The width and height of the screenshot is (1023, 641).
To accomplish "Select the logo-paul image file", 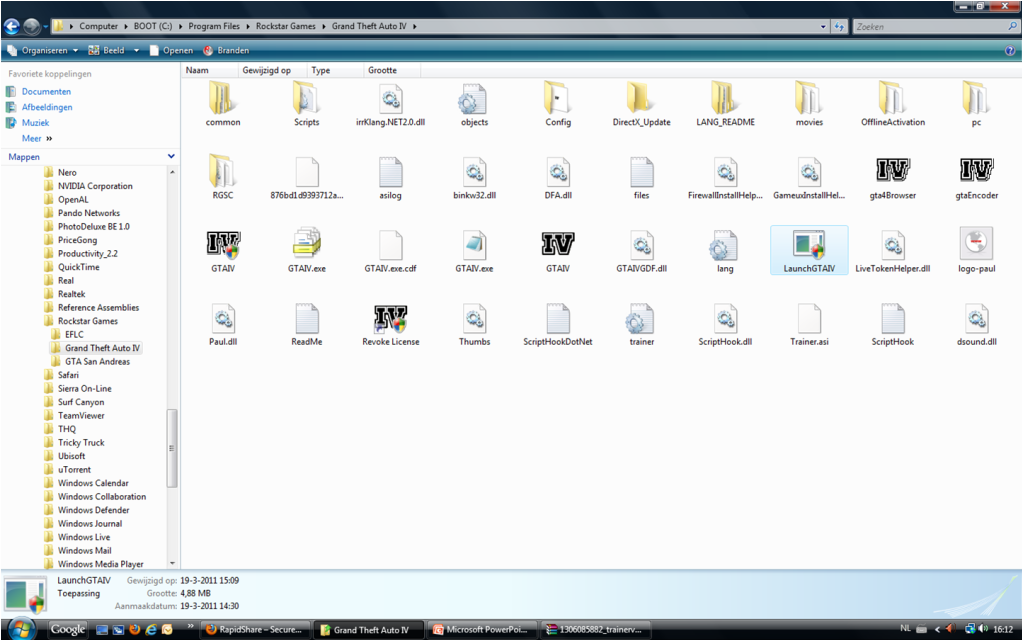I will click(976, 251).
